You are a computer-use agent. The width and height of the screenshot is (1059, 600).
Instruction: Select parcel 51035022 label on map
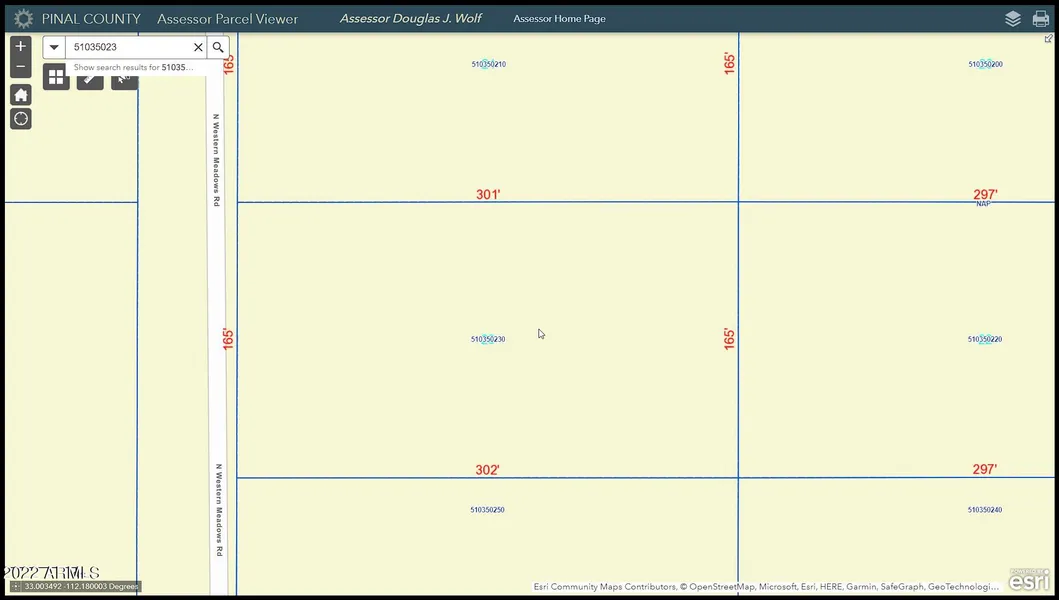pyautogui.click(x=984, y=339)
